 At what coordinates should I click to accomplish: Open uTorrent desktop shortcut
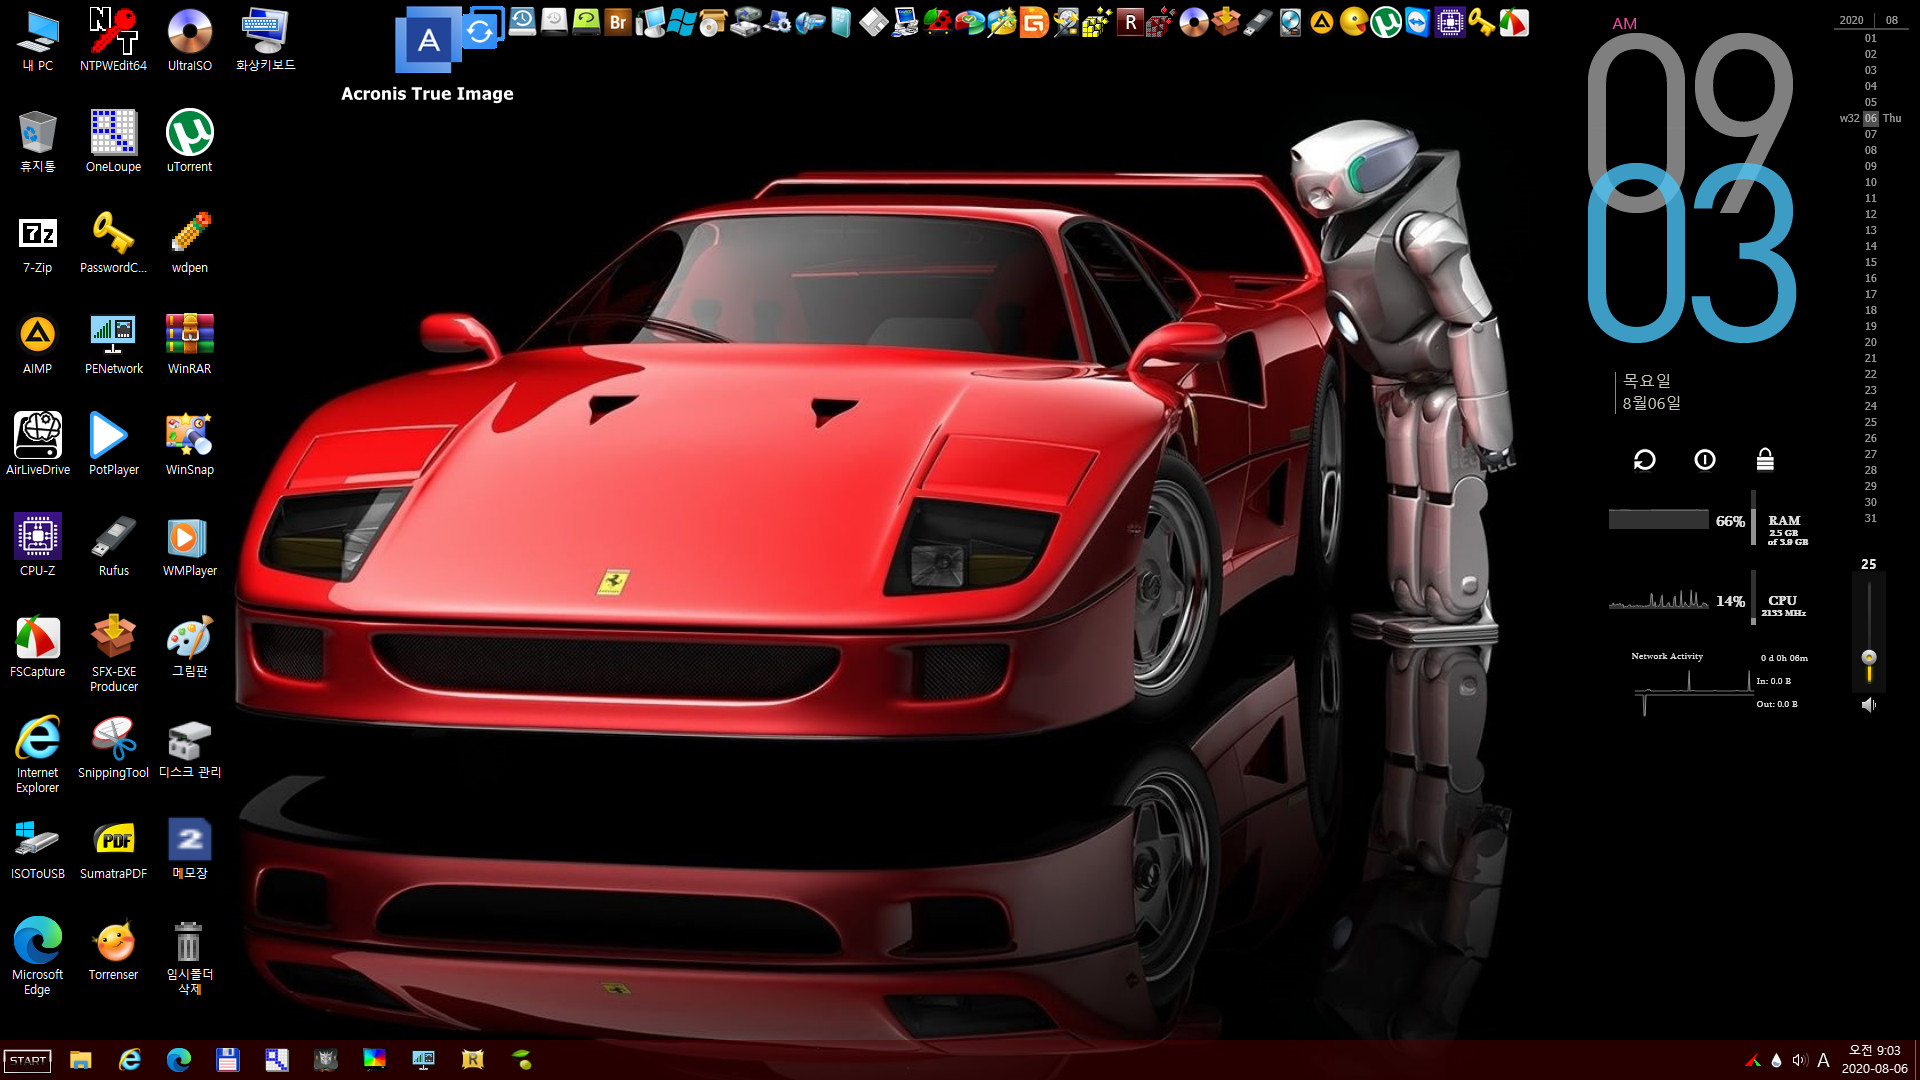click(189, 141)
